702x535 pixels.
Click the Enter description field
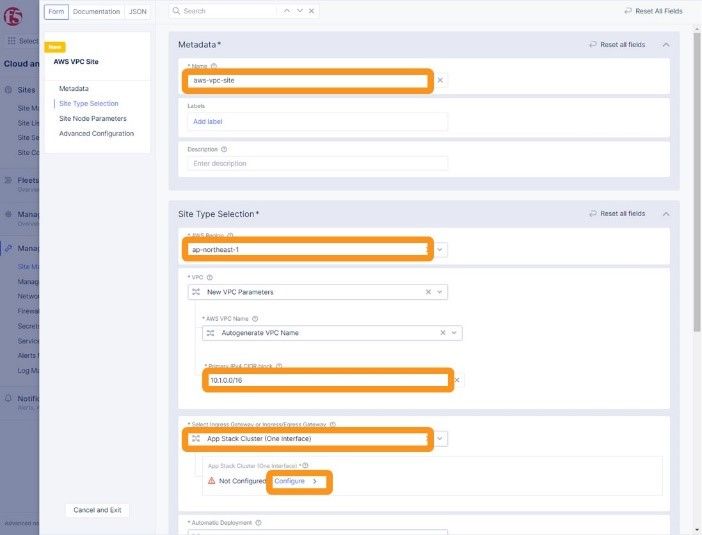click(317, 163)
